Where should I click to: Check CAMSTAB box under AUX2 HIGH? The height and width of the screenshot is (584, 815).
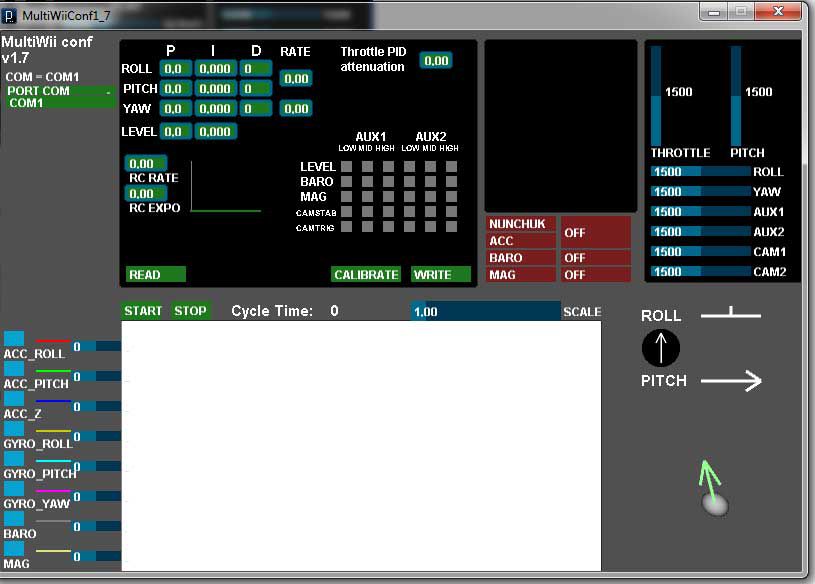tap(451, 211)
